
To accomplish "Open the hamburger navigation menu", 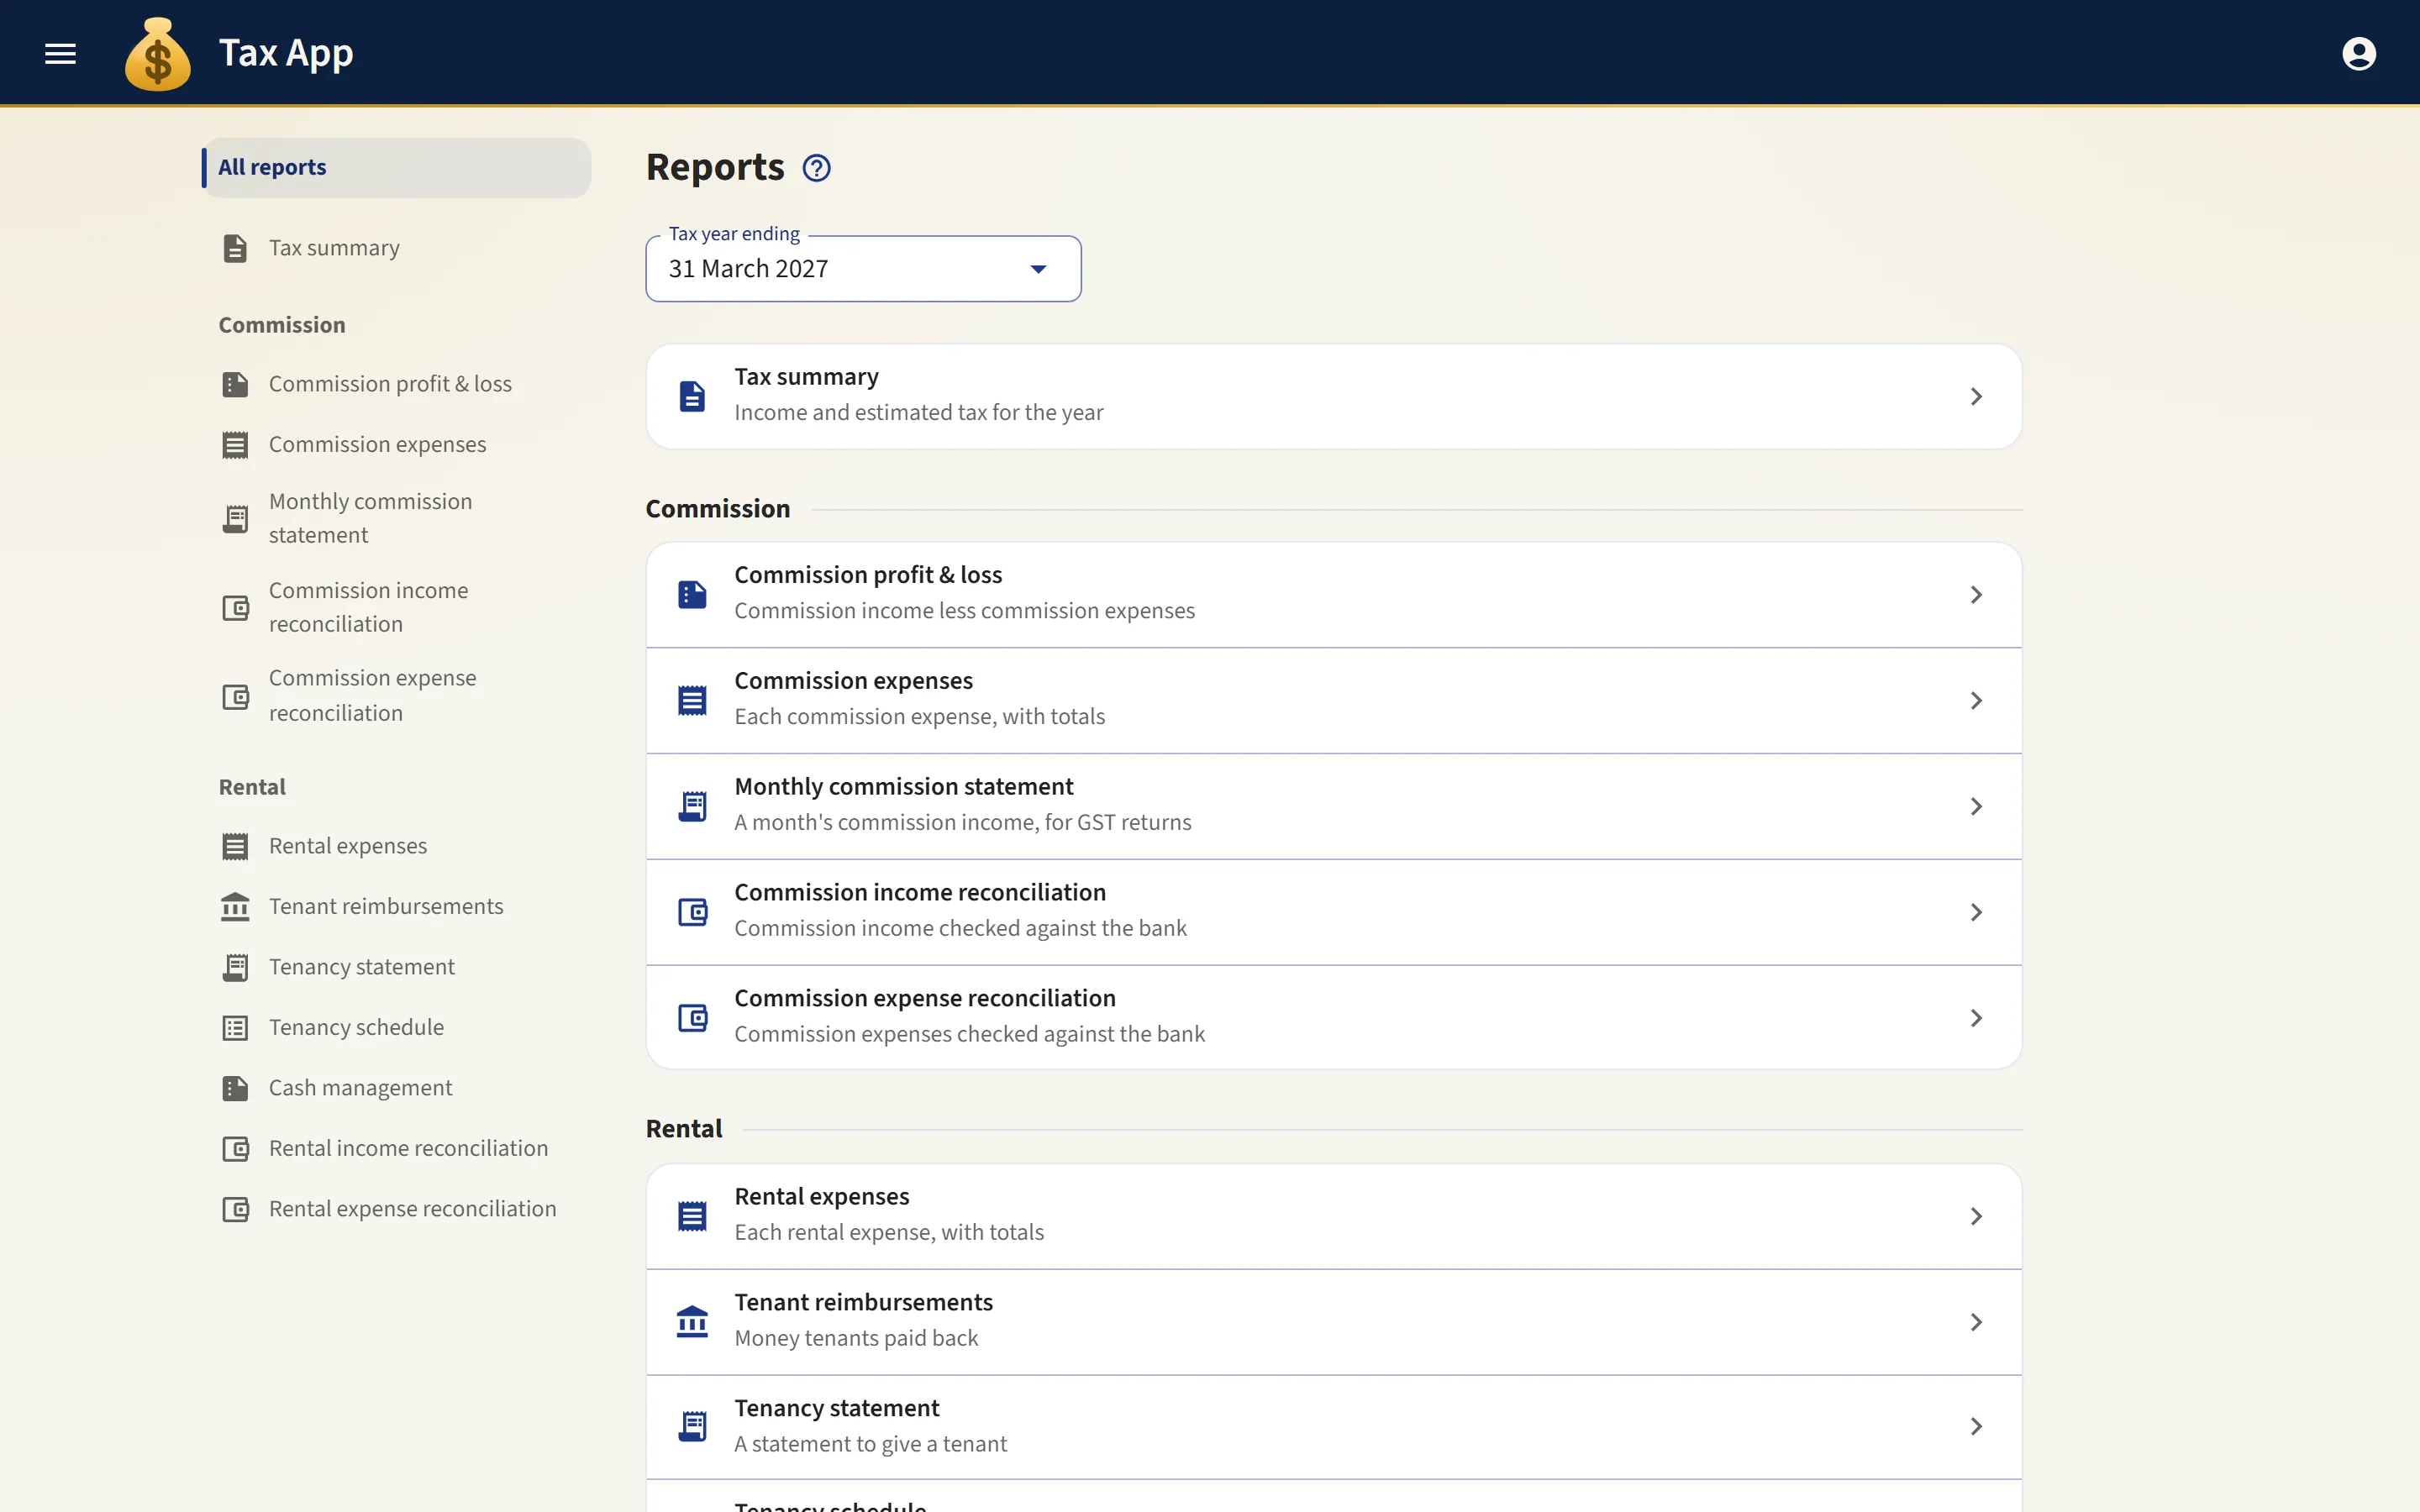I will (x=60, y=53).
